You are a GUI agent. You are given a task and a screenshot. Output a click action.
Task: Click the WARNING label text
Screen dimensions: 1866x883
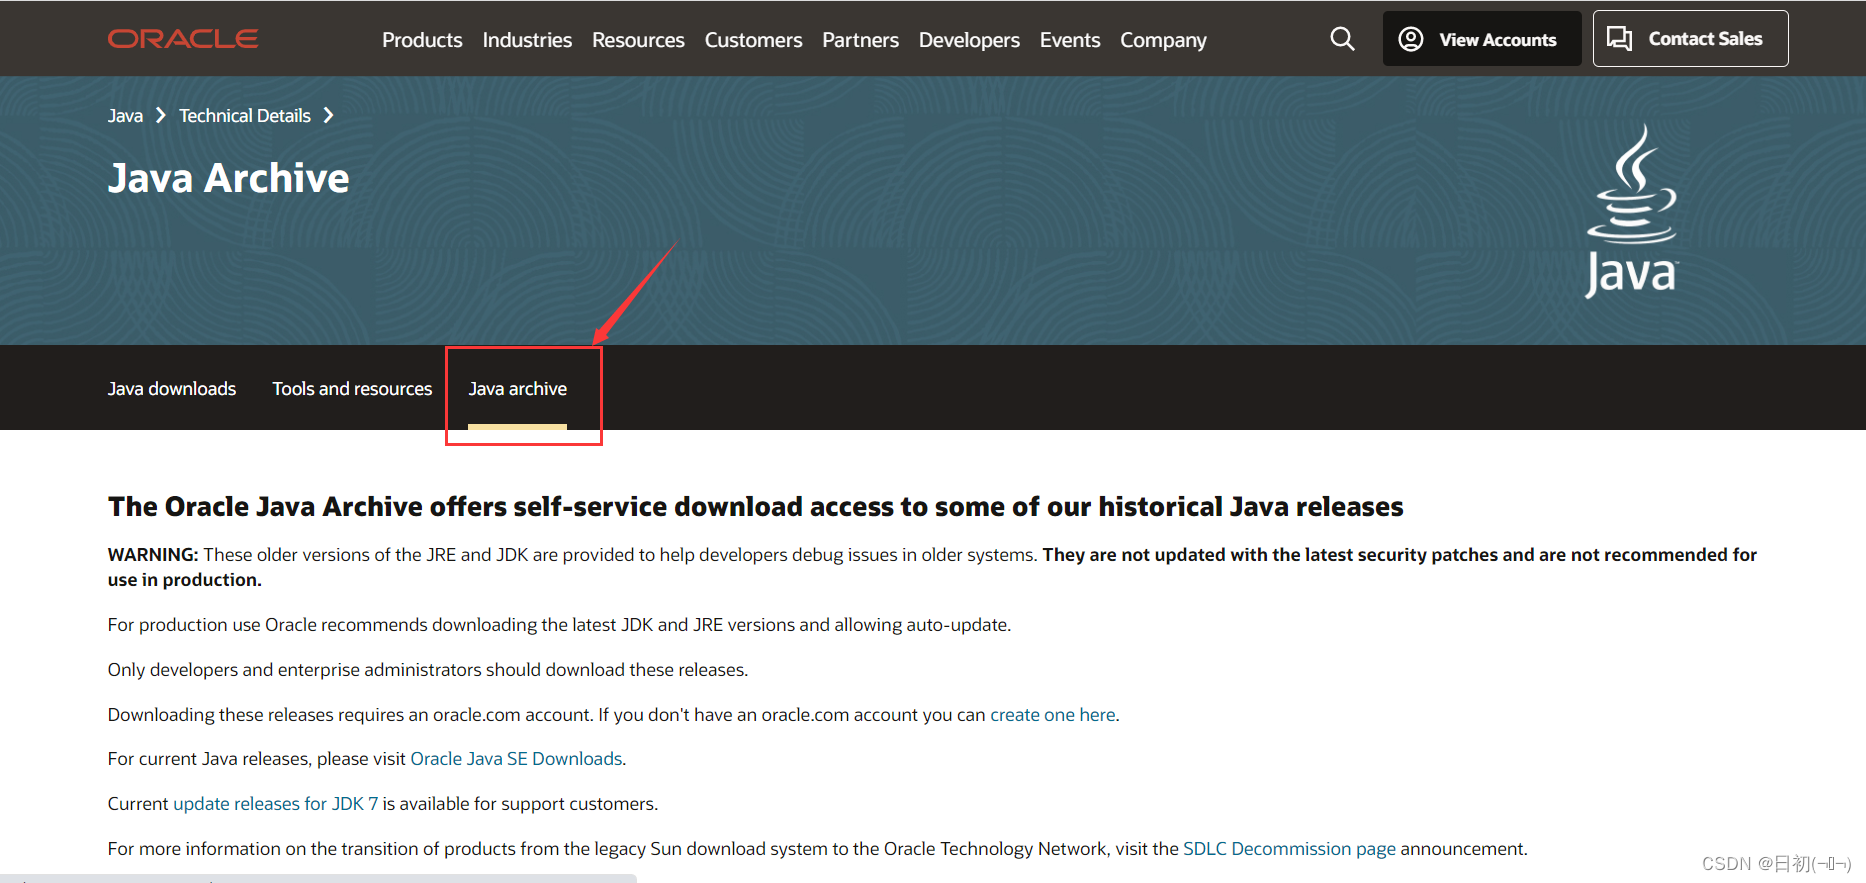(x=153, y=555)
